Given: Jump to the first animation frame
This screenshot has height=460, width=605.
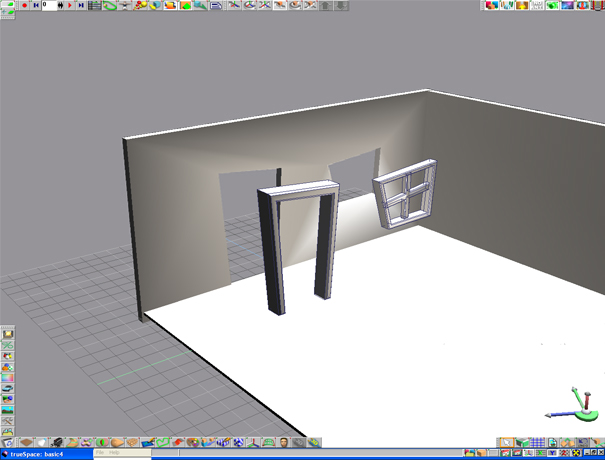Looking at the screenshot, I should point(36,6).
